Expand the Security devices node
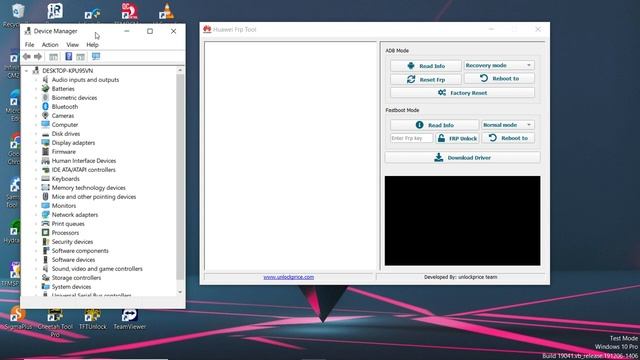The height and width of the screenshot is (360, 640). click(x=36, y=242)
